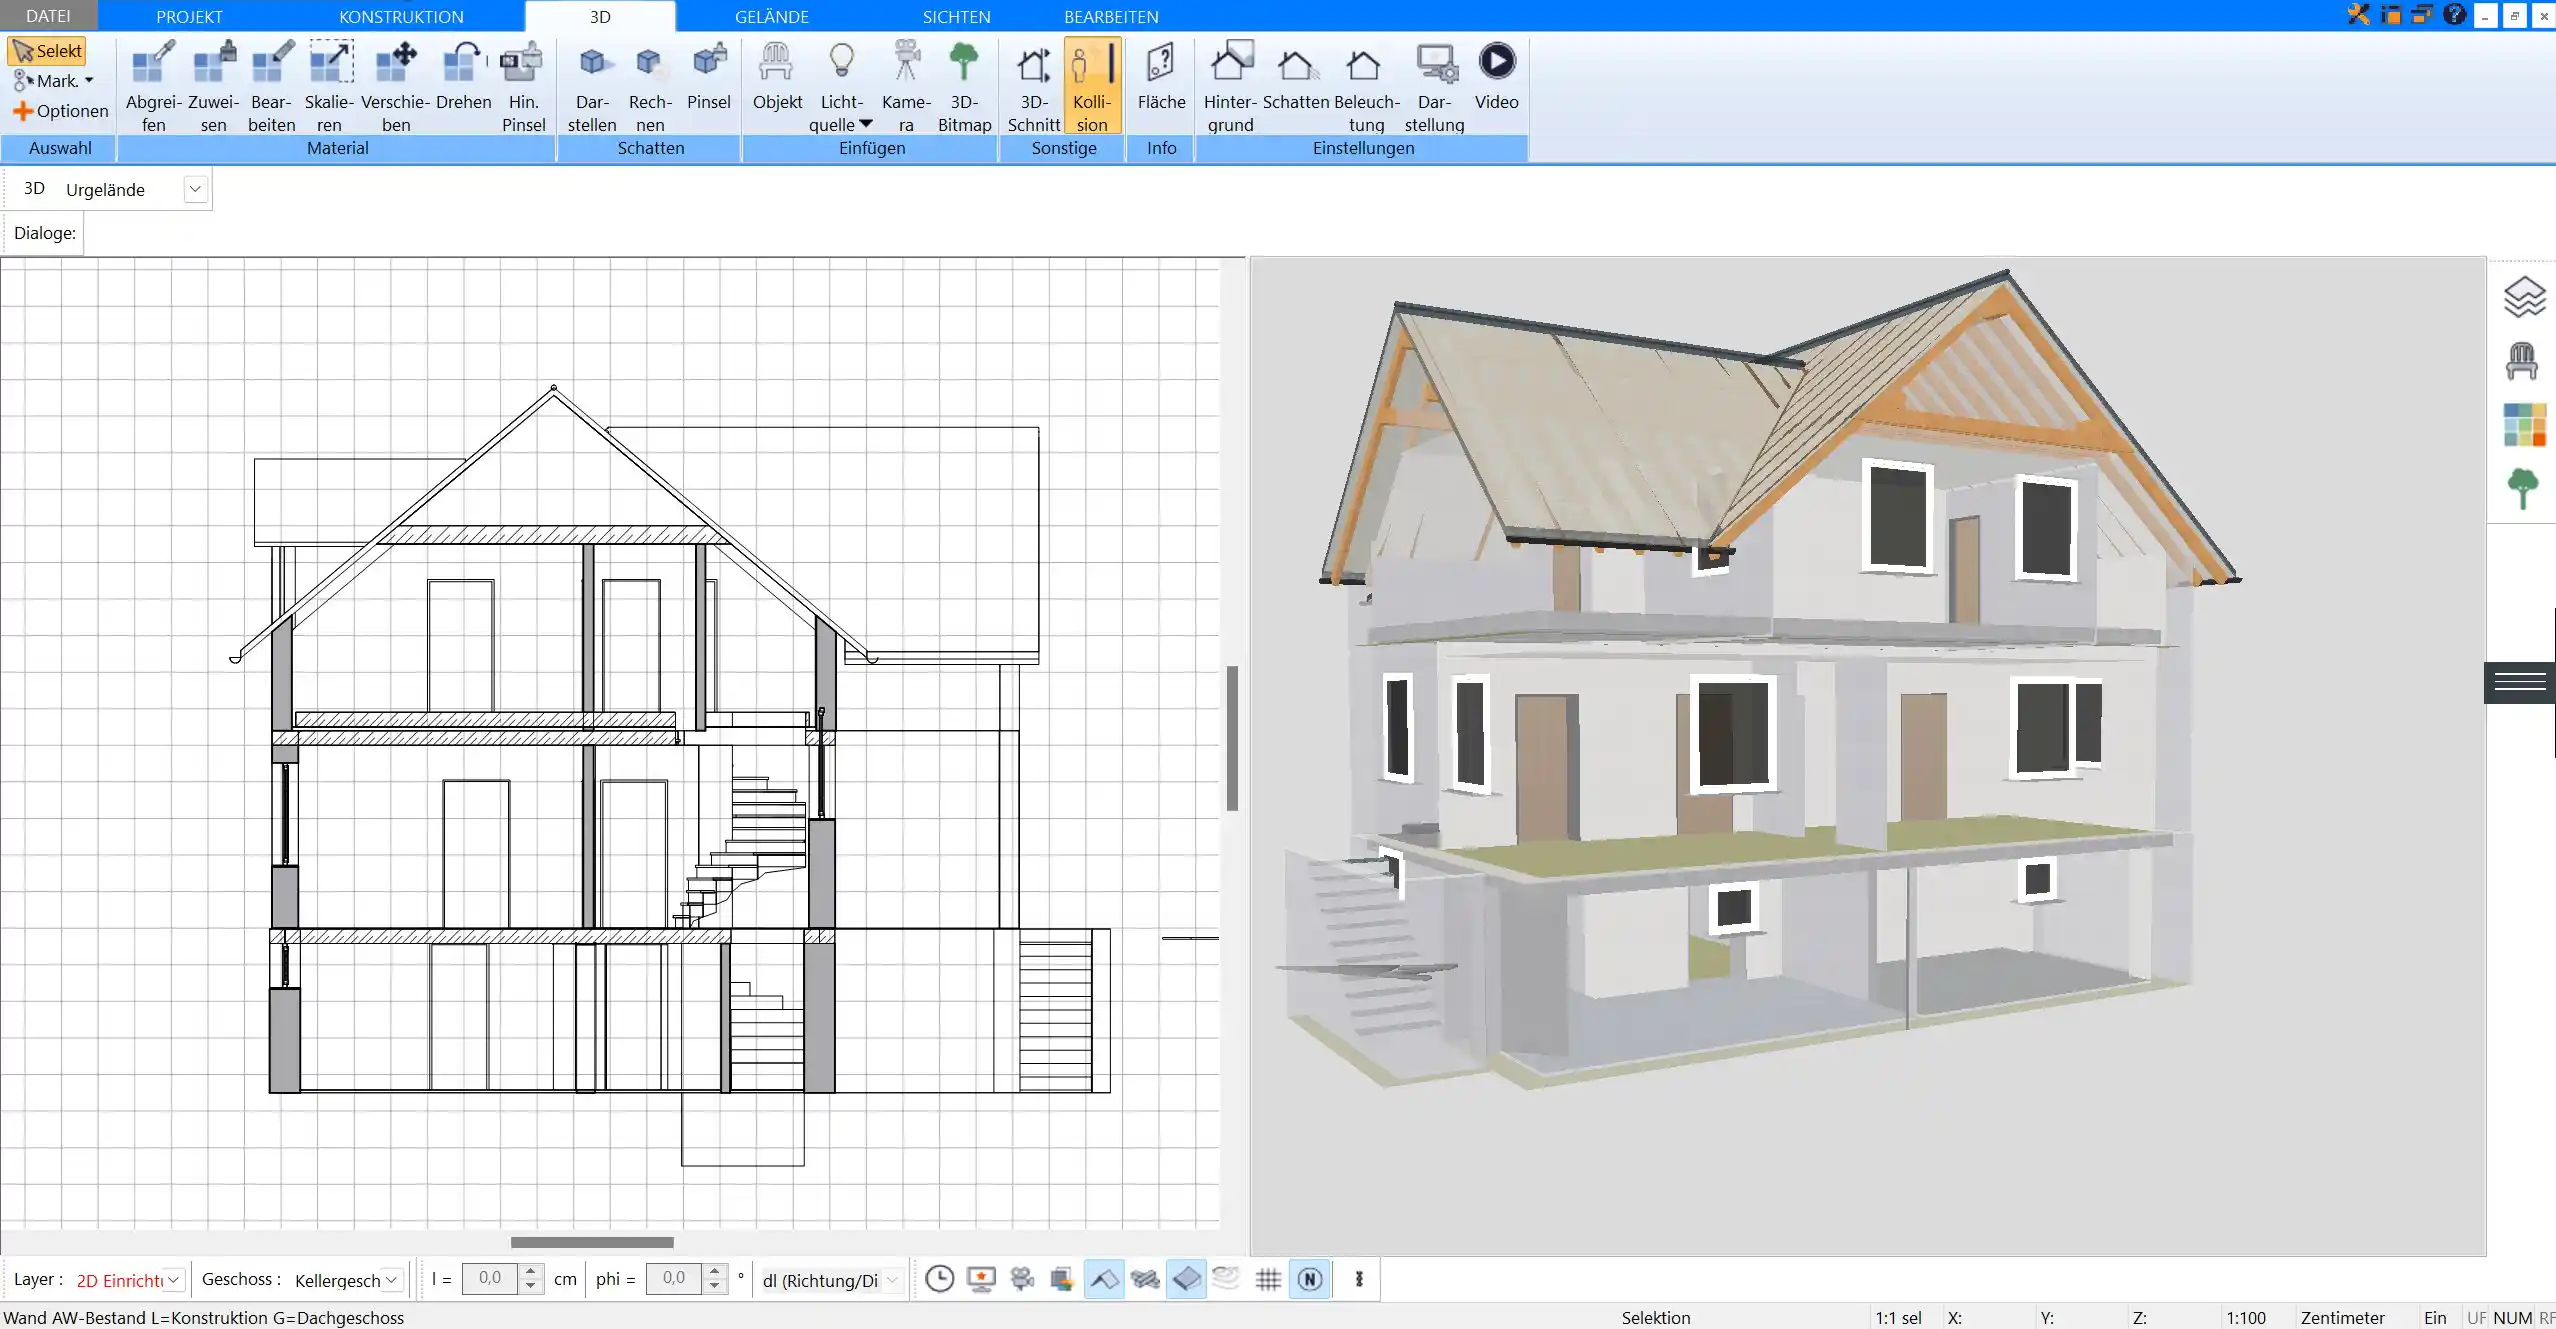This screenshot has width=2556, height=1329.
Task: Open Hintergrund settings
Action: tap(1230, 86)
